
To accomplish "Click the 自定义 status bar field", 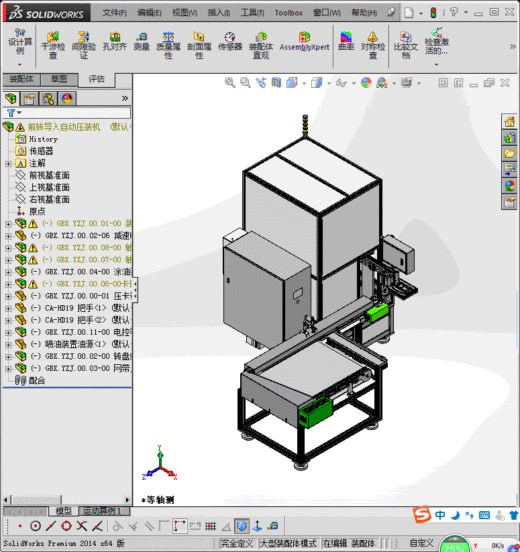I will click(x=421, y=543).
